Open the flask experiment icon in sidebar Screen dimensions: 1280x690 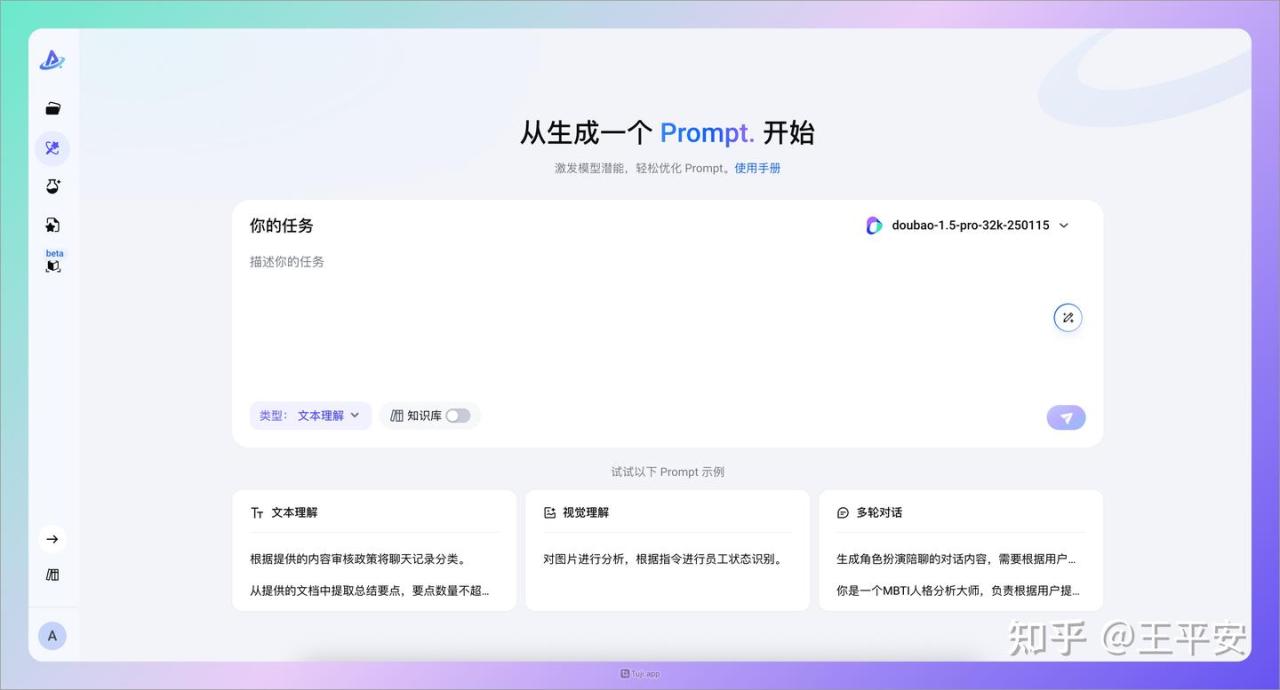tap(53, 186)
